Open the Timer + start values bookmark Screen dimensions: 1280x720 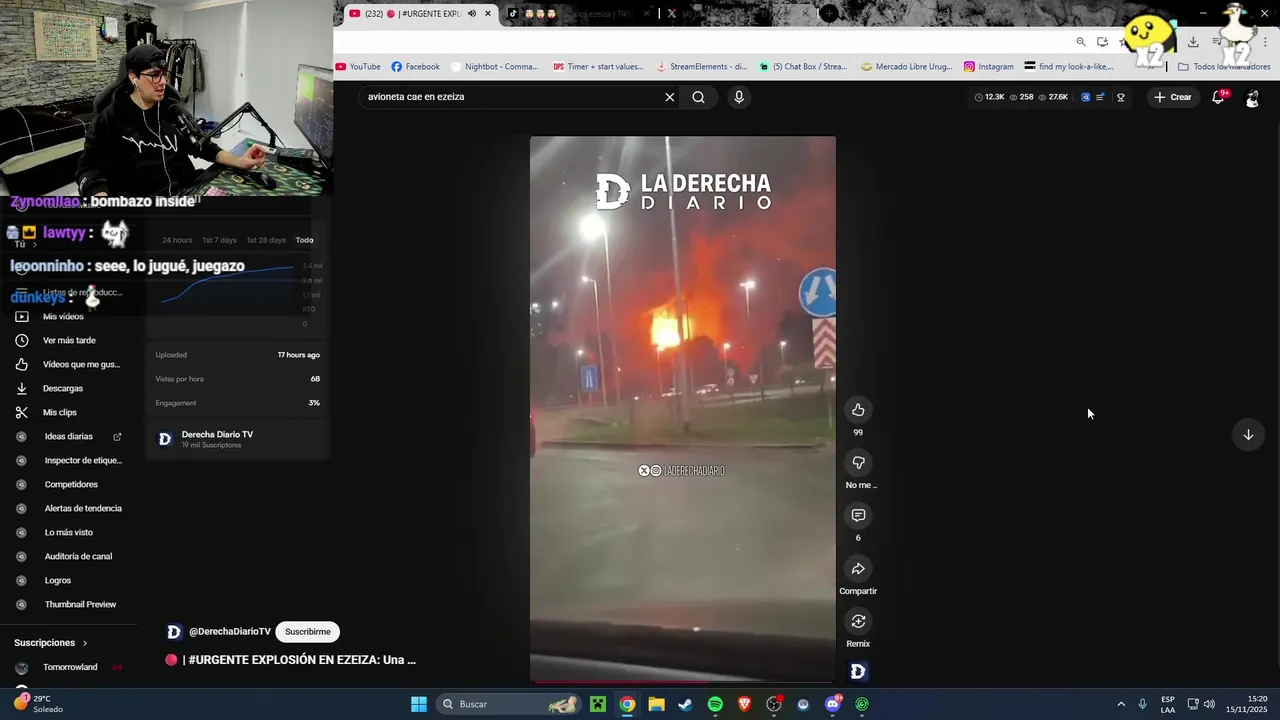(598, 67)
